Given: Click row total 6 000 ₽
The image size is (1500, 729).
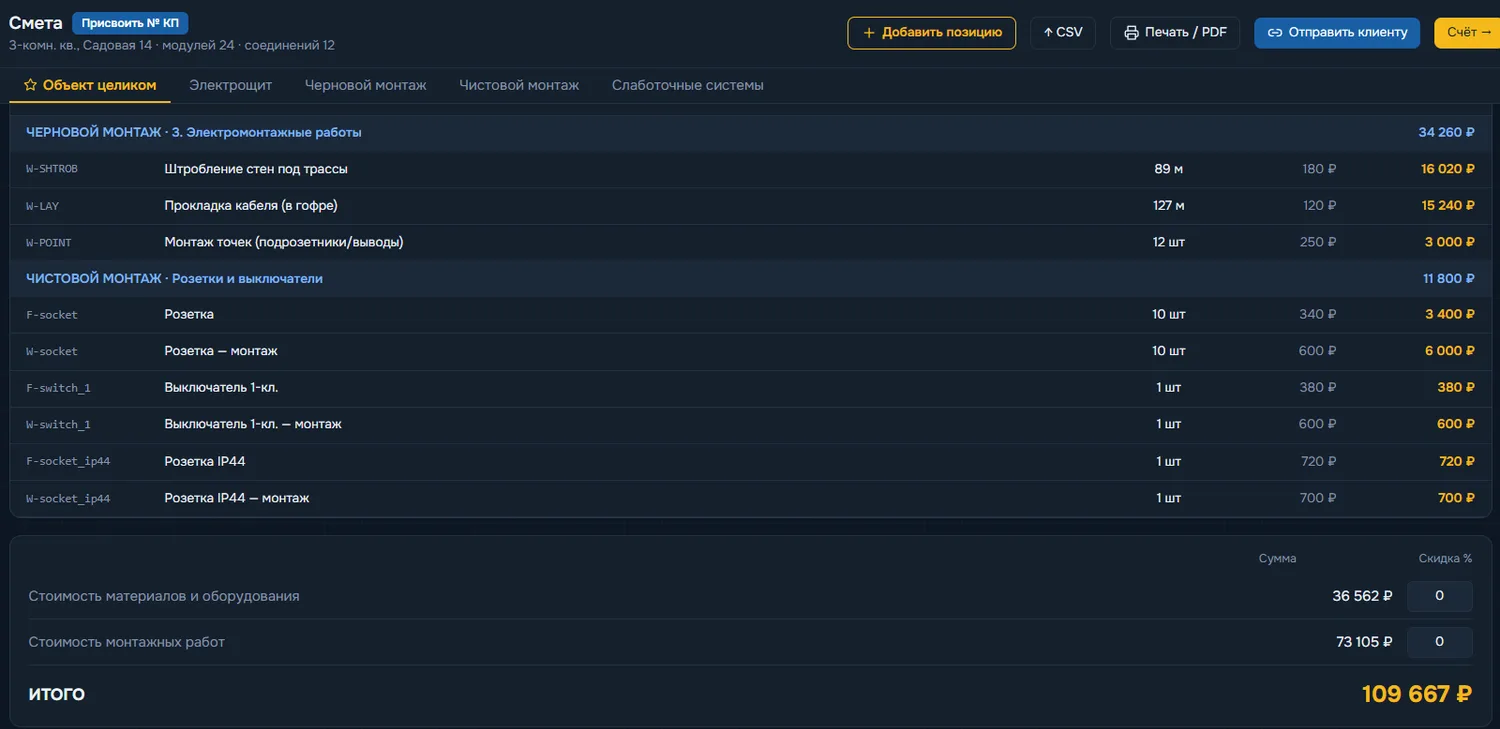Looking at the screenshot, I should tap(1450, 351).
